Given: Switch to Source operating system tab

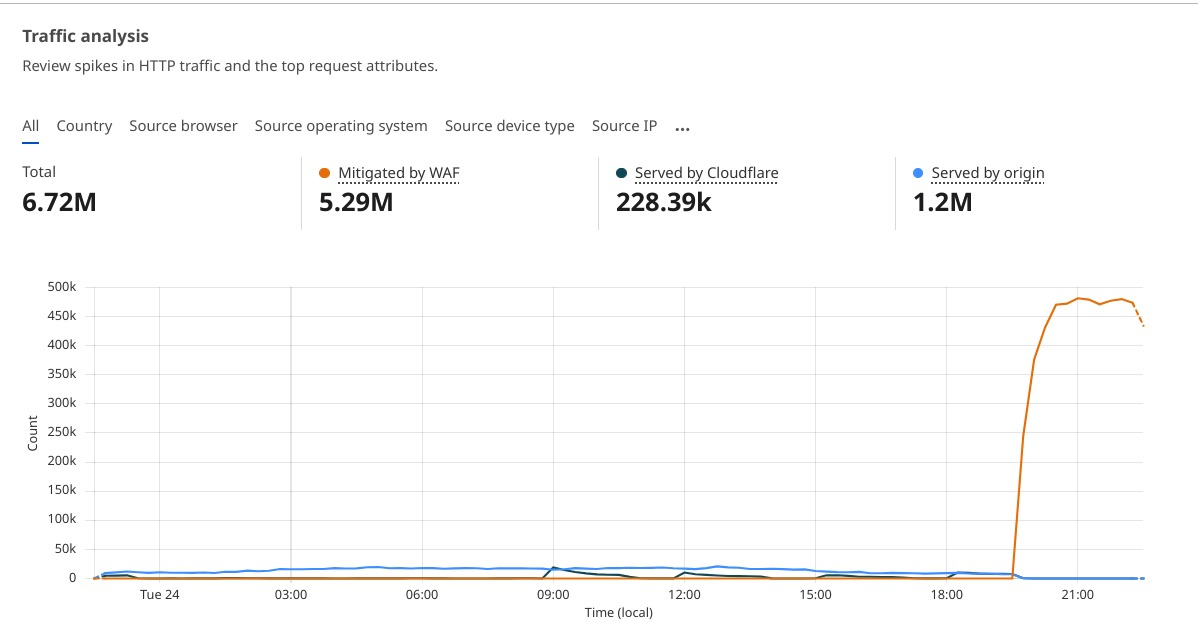Looking at the screenshot, I should click(x=341, y=126).
